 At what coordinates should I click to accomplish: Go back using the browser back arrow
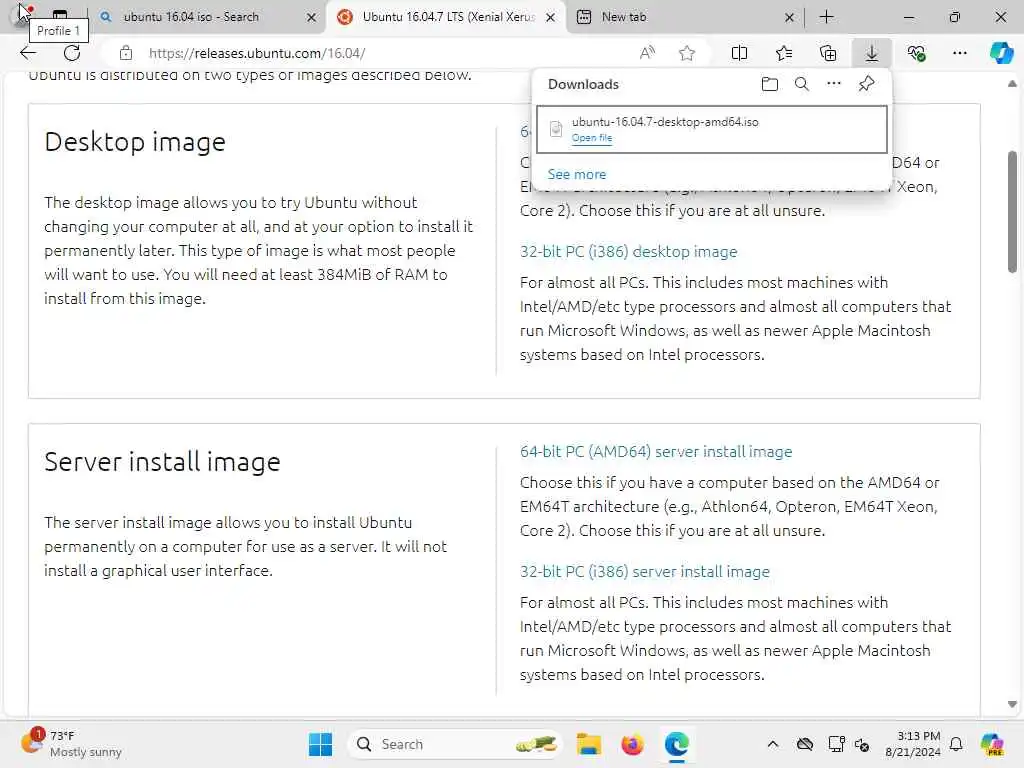[28, 53]
